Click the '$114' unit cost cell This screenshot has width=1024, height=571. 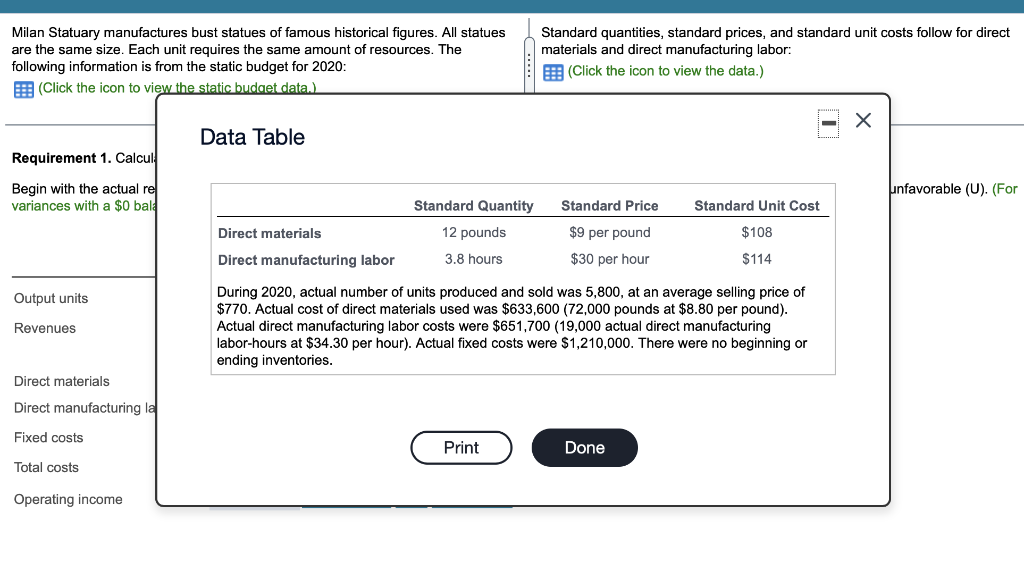pyautogui.click(x=756, y=259)
